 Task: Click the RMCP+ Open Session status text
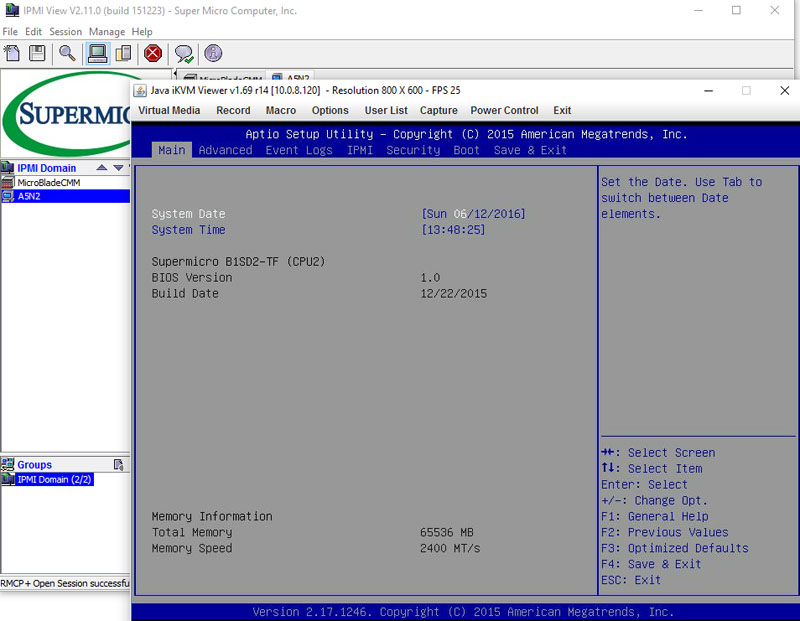click(x=65, y=583)
